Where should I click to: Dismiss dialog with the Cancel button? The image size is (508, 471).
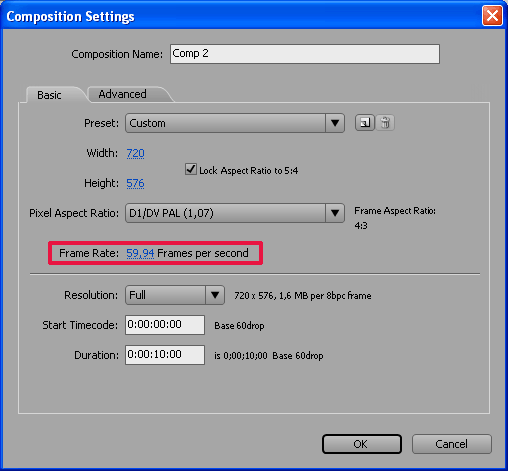[452, 444]
